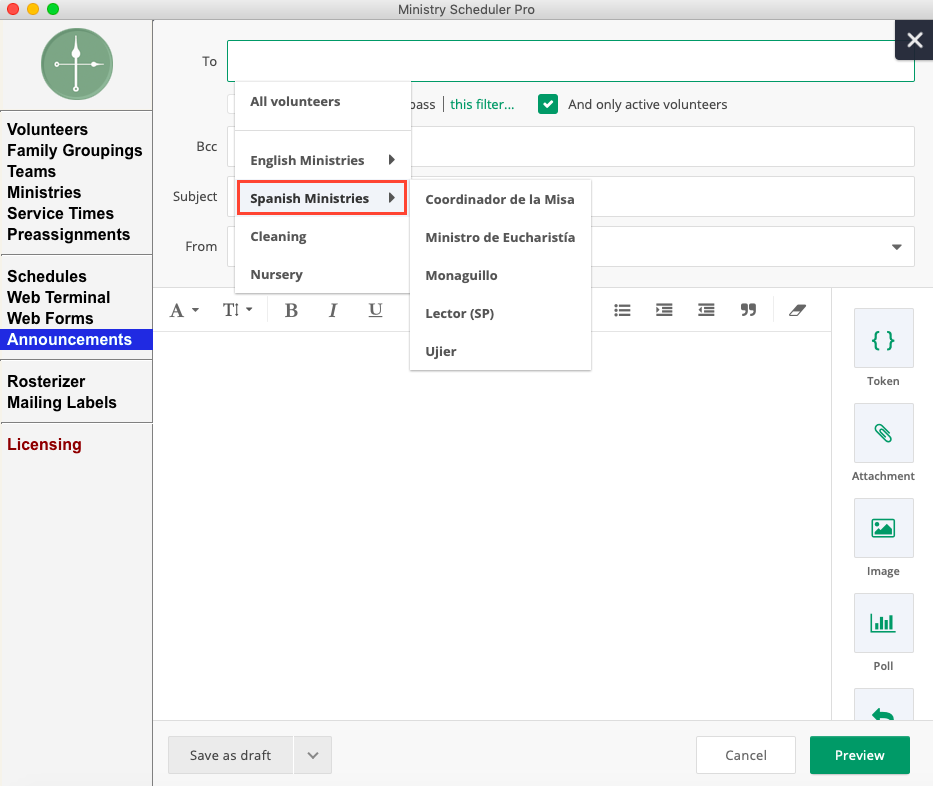Screen dimensions: 933x786
Task: Apply italic formatting
Action: [x=333, y=310]
